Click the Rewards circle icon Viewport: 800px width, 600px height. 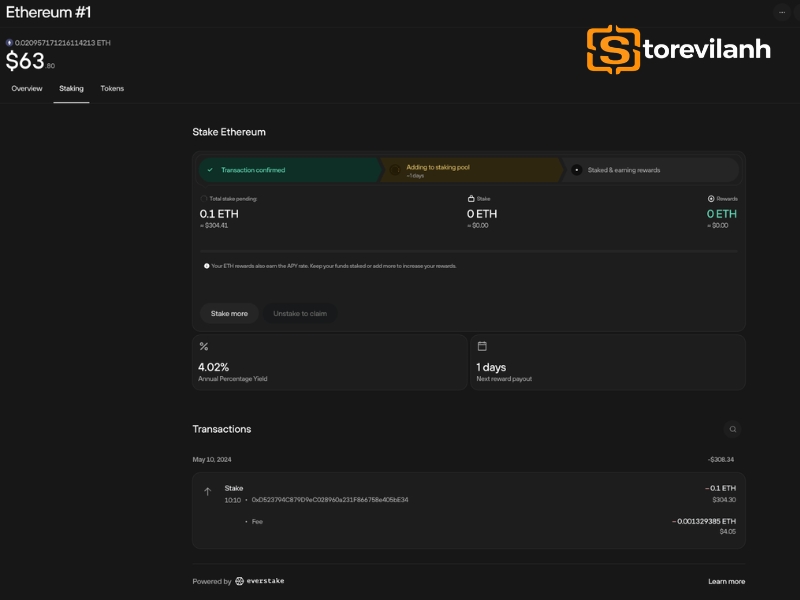point(711,198)
